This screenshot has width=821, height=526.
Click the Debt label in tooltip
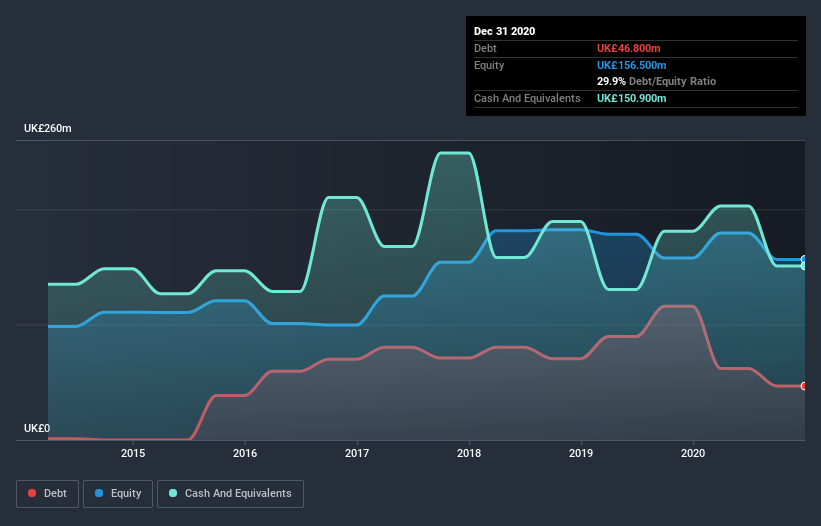485,48
